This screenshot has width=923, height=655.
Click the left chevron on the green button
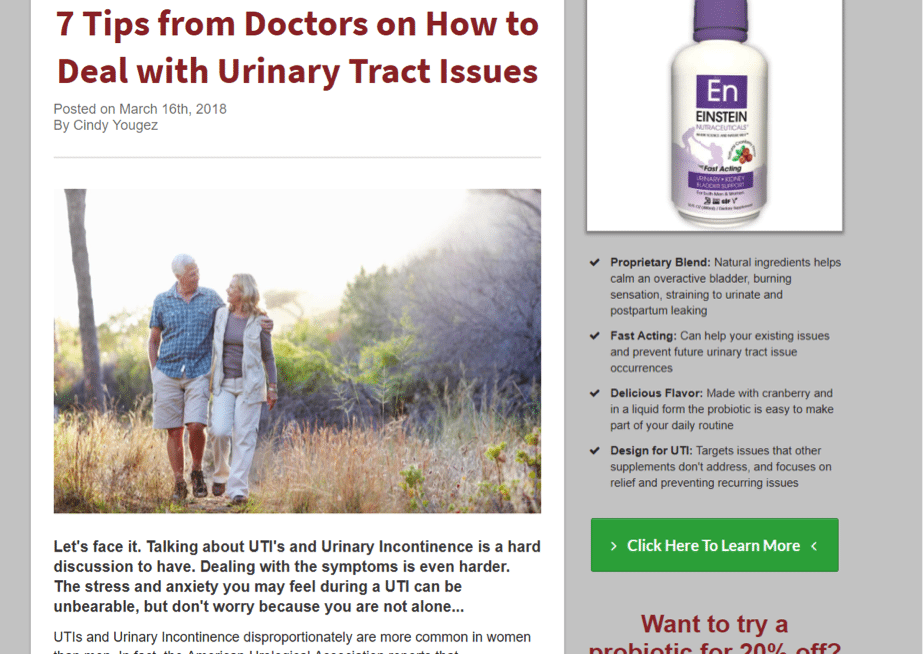tap(613, 546)
